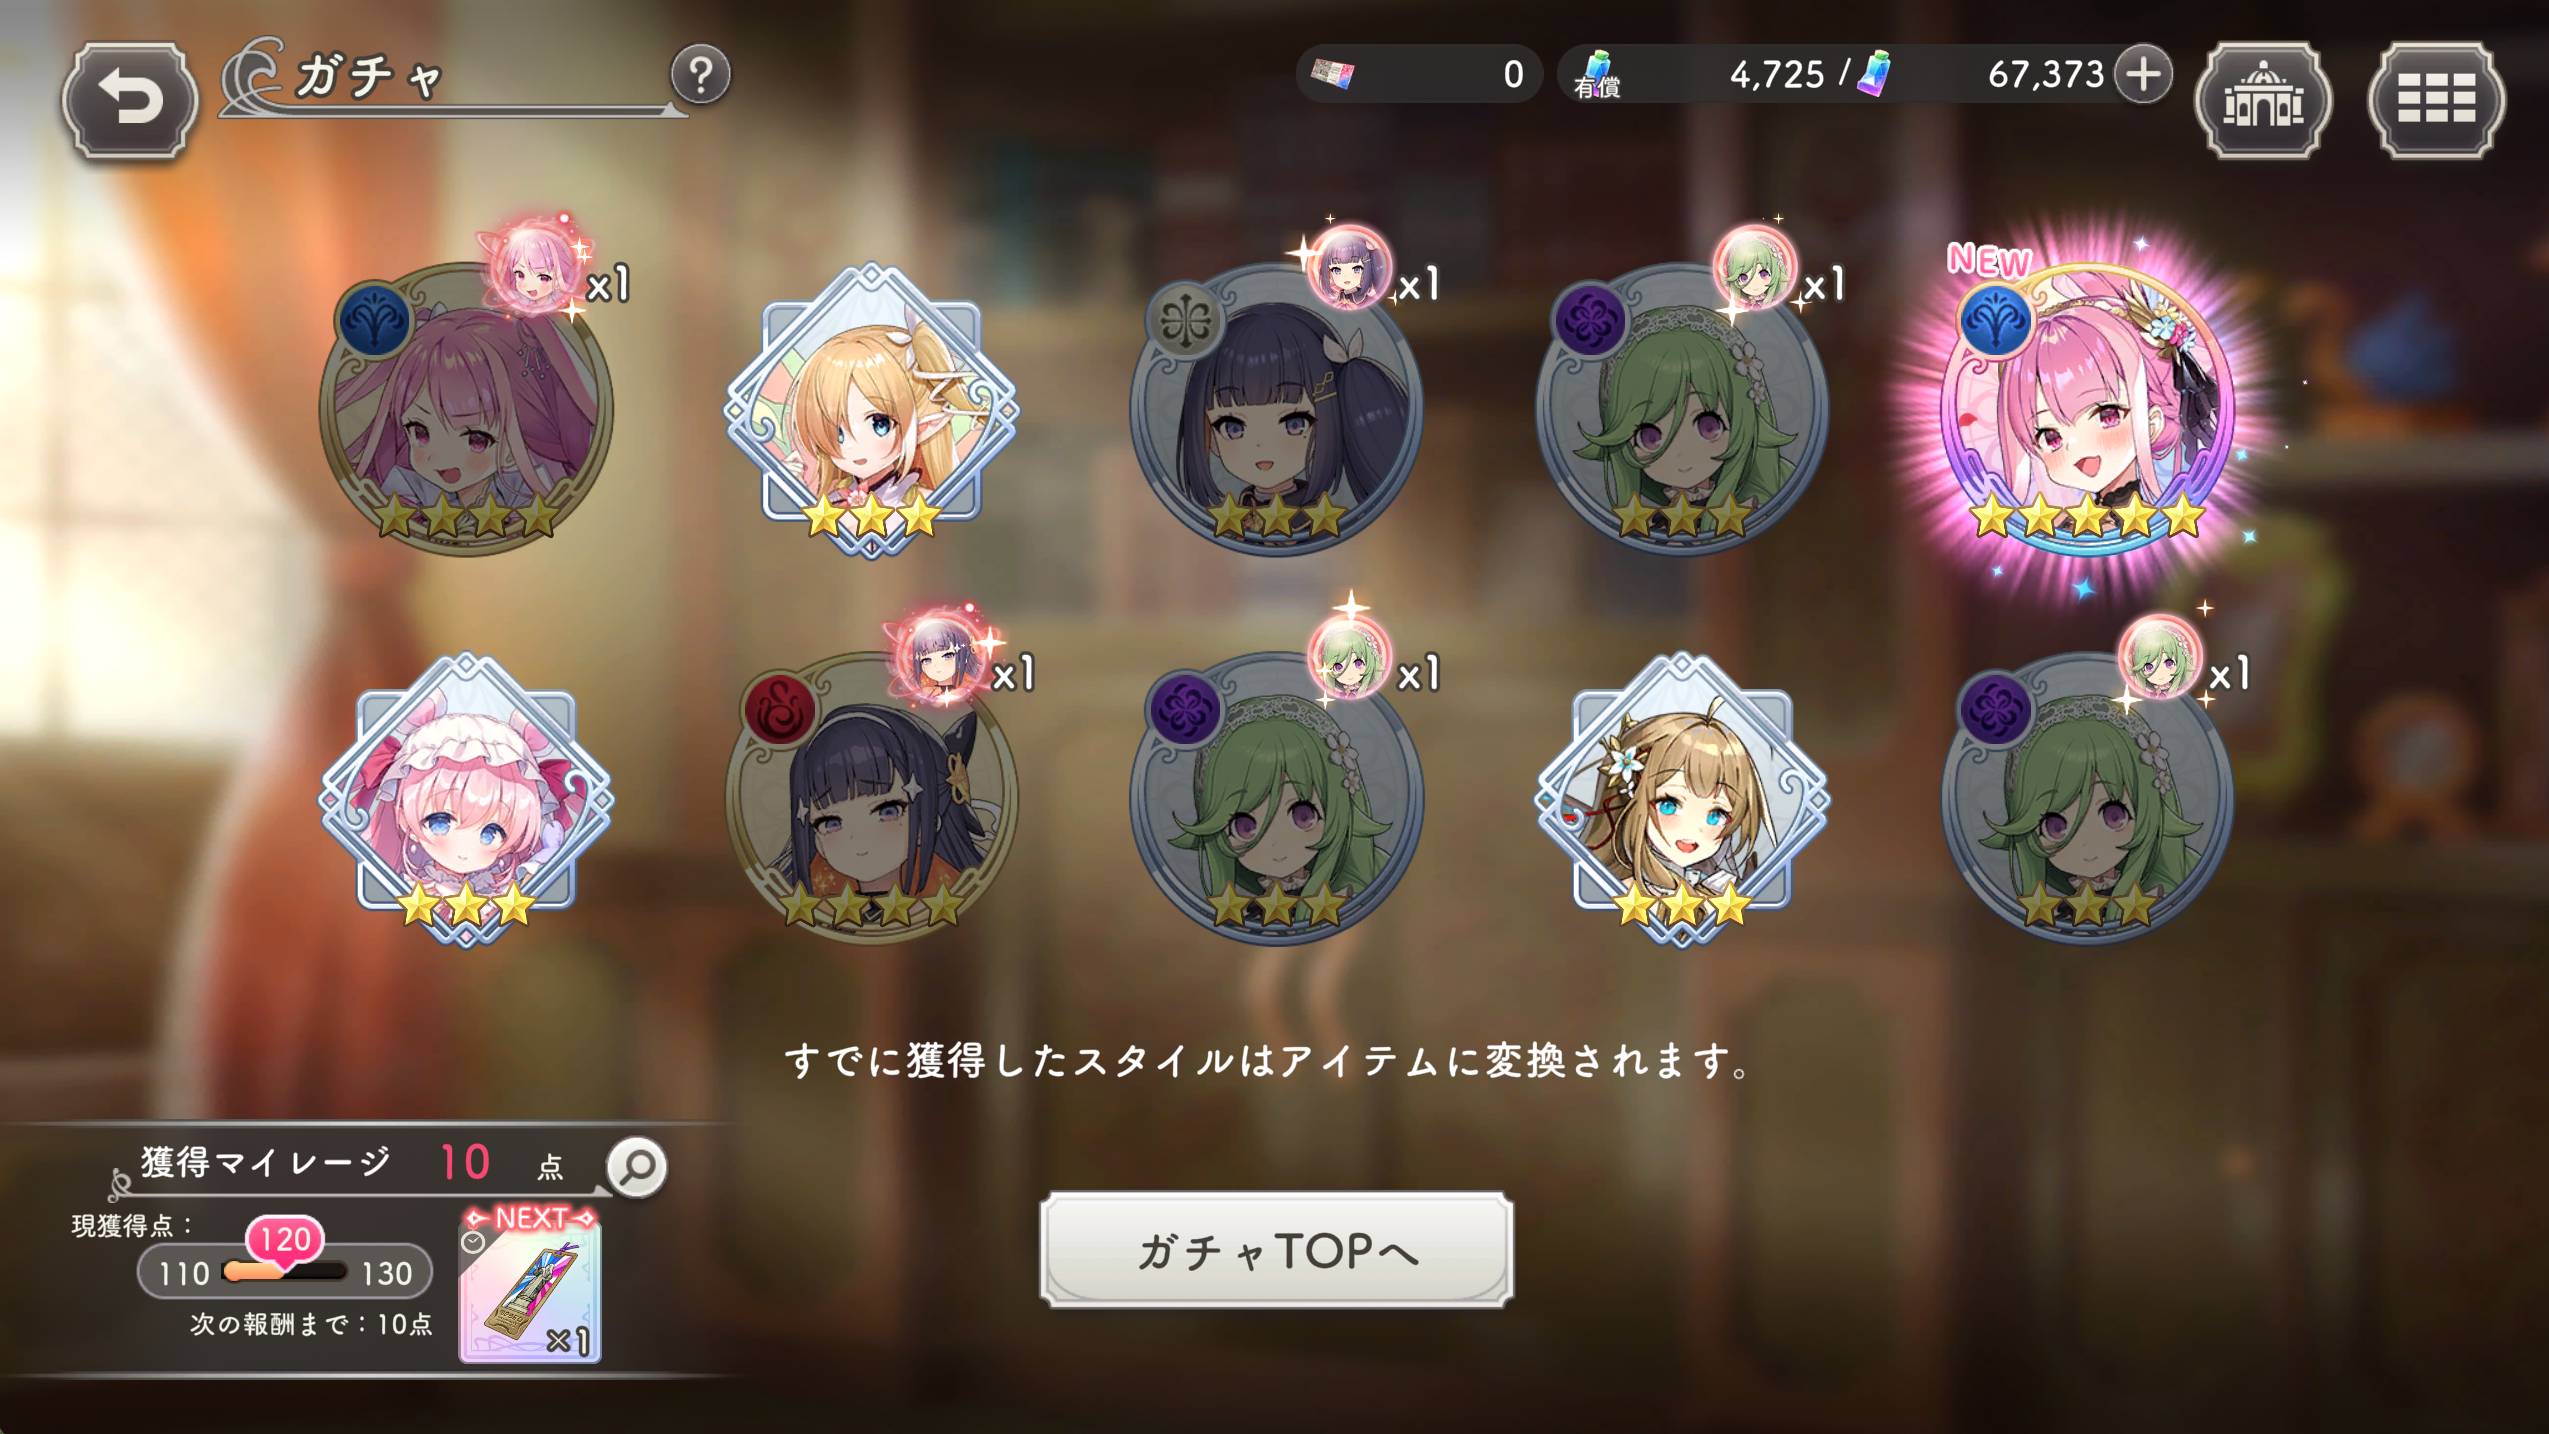Screen dimensions: 2549x1434
Task: Open the grid menu icon
Action: 2436,100
